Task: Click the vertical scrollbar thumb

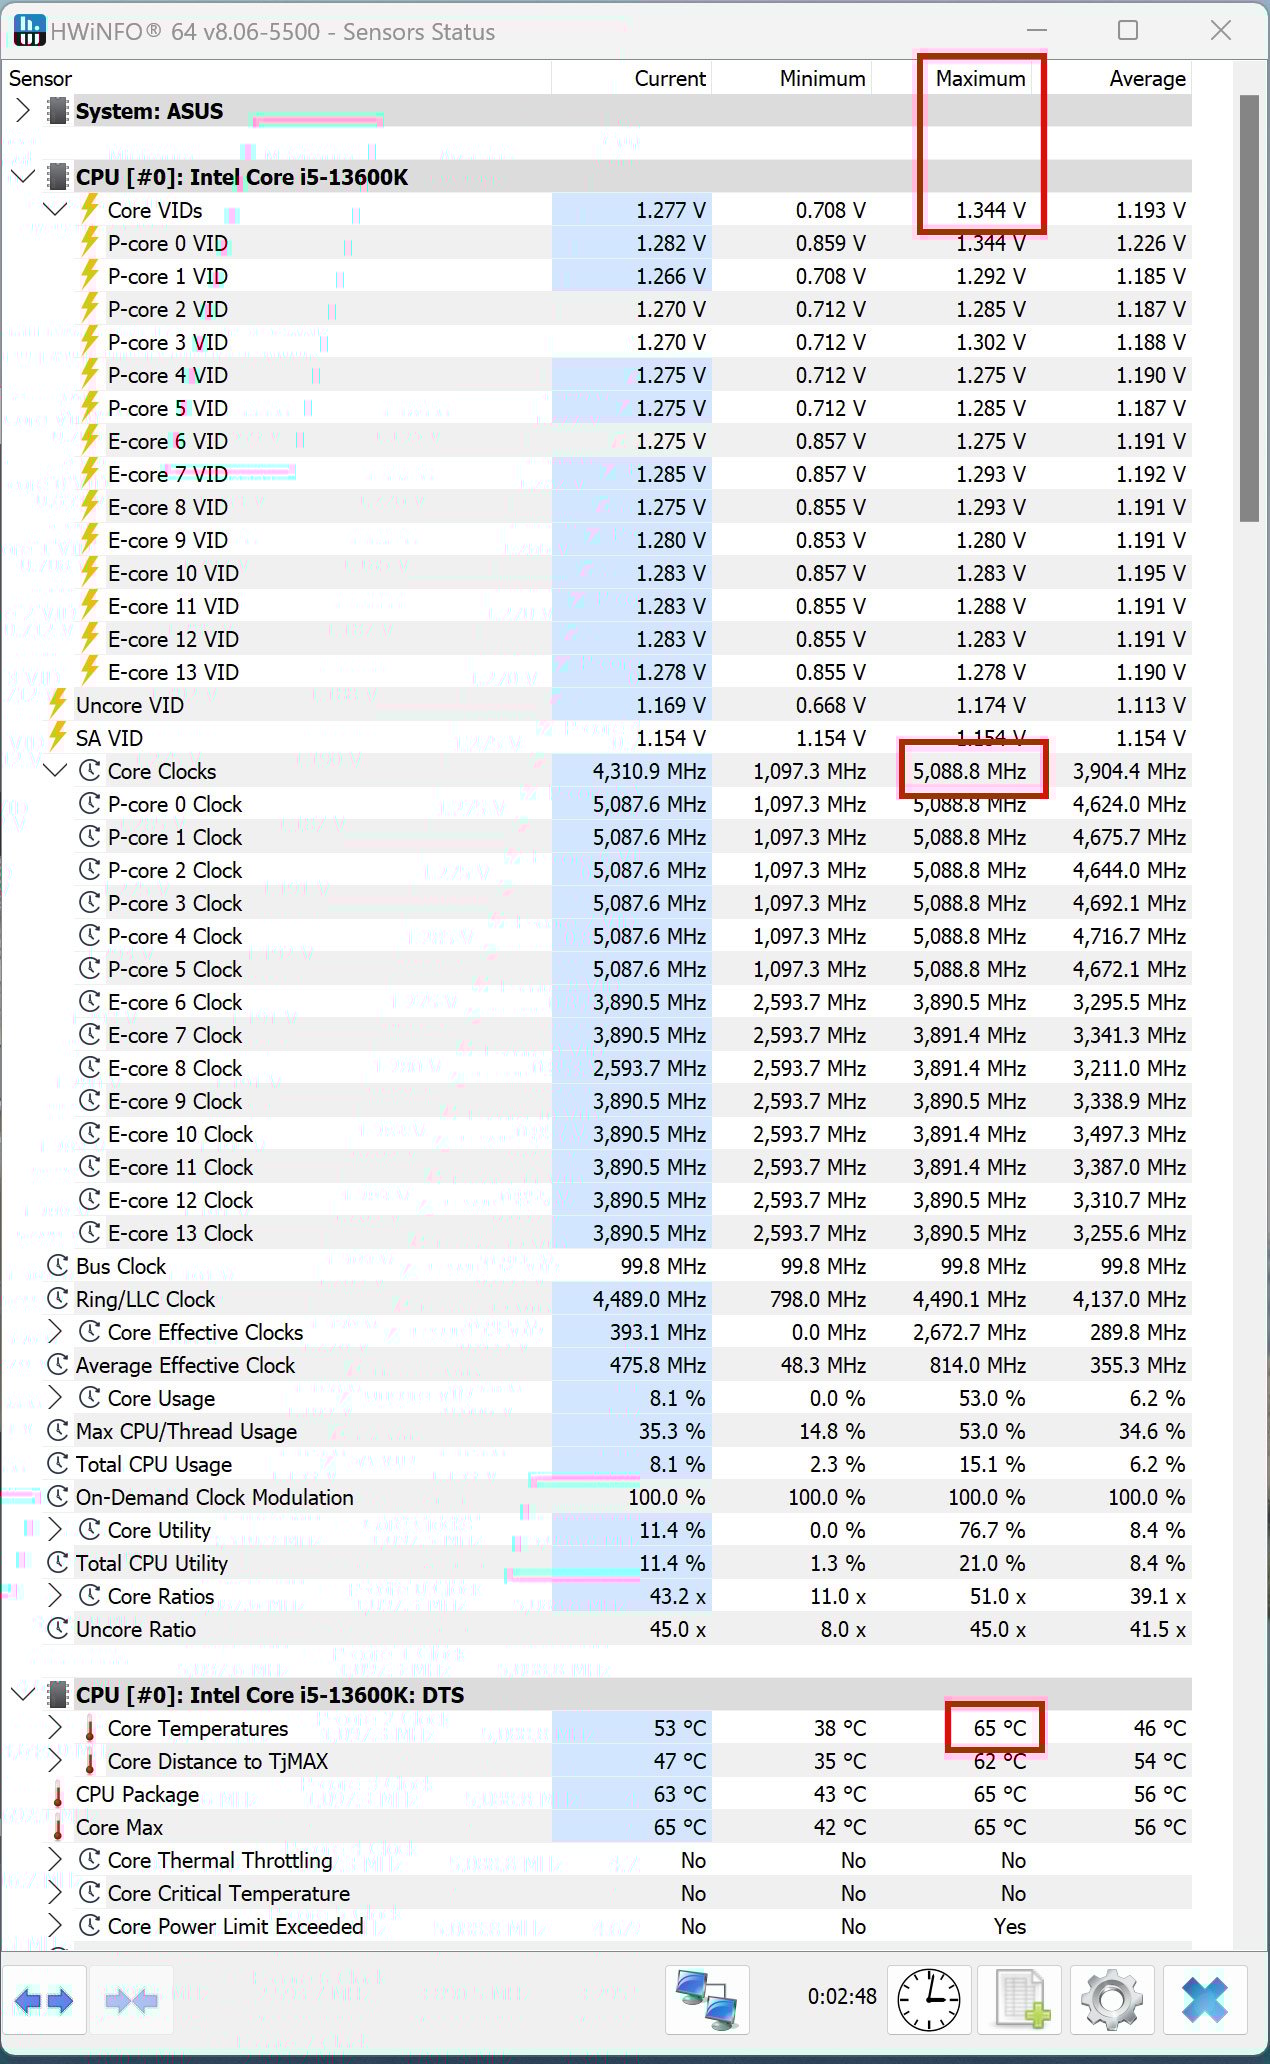Action: click(1249, 308)
